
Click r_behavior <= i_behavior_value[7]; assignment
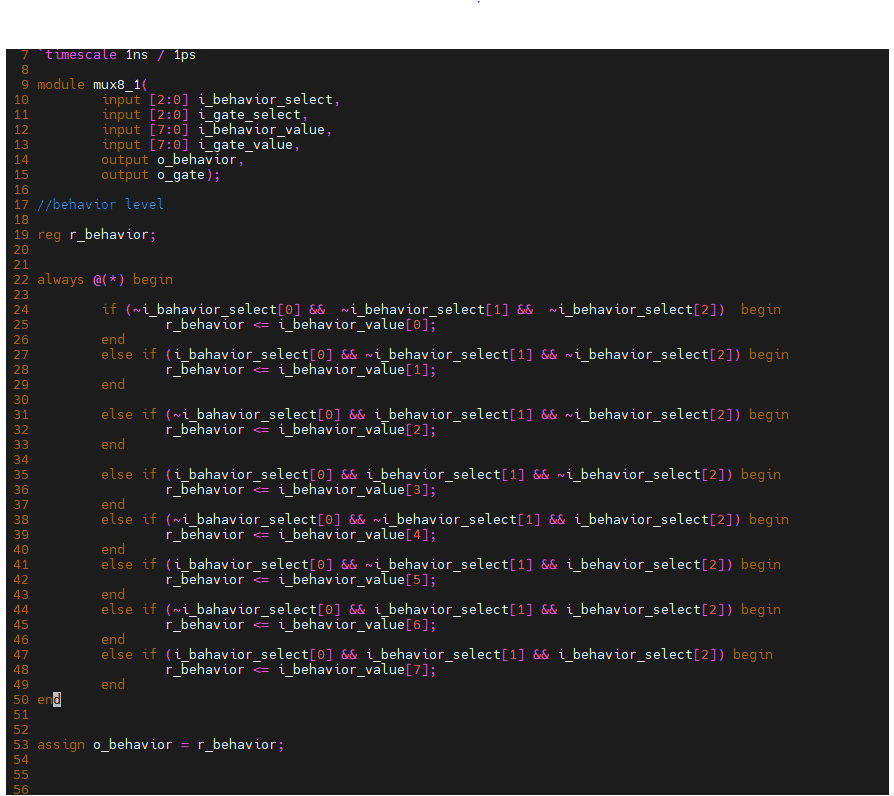coord(301,669)
